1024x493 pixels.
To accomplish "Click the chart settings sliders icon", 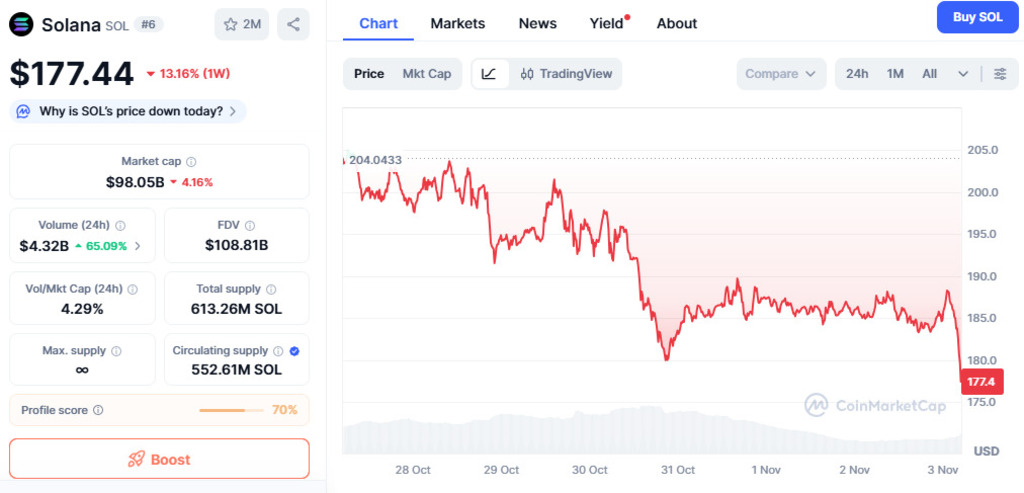I will pyautogui.click(x=999, y=74).
